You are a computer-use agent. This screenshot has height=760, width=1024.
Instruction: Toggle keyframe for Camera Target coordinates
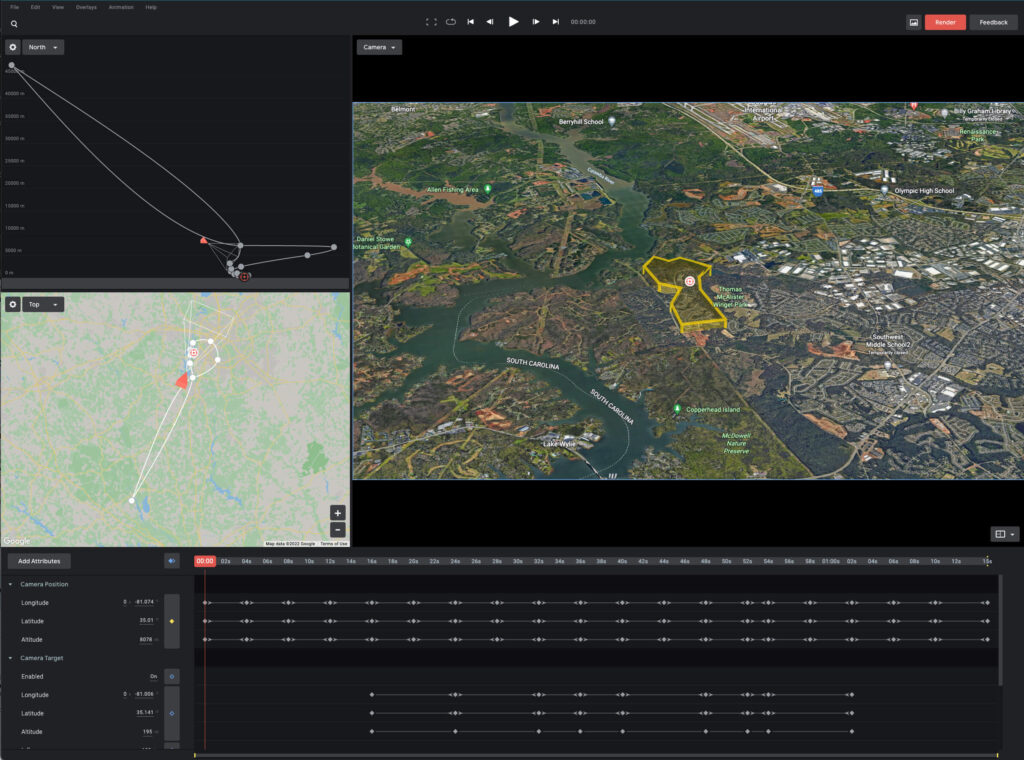(172, 713)
